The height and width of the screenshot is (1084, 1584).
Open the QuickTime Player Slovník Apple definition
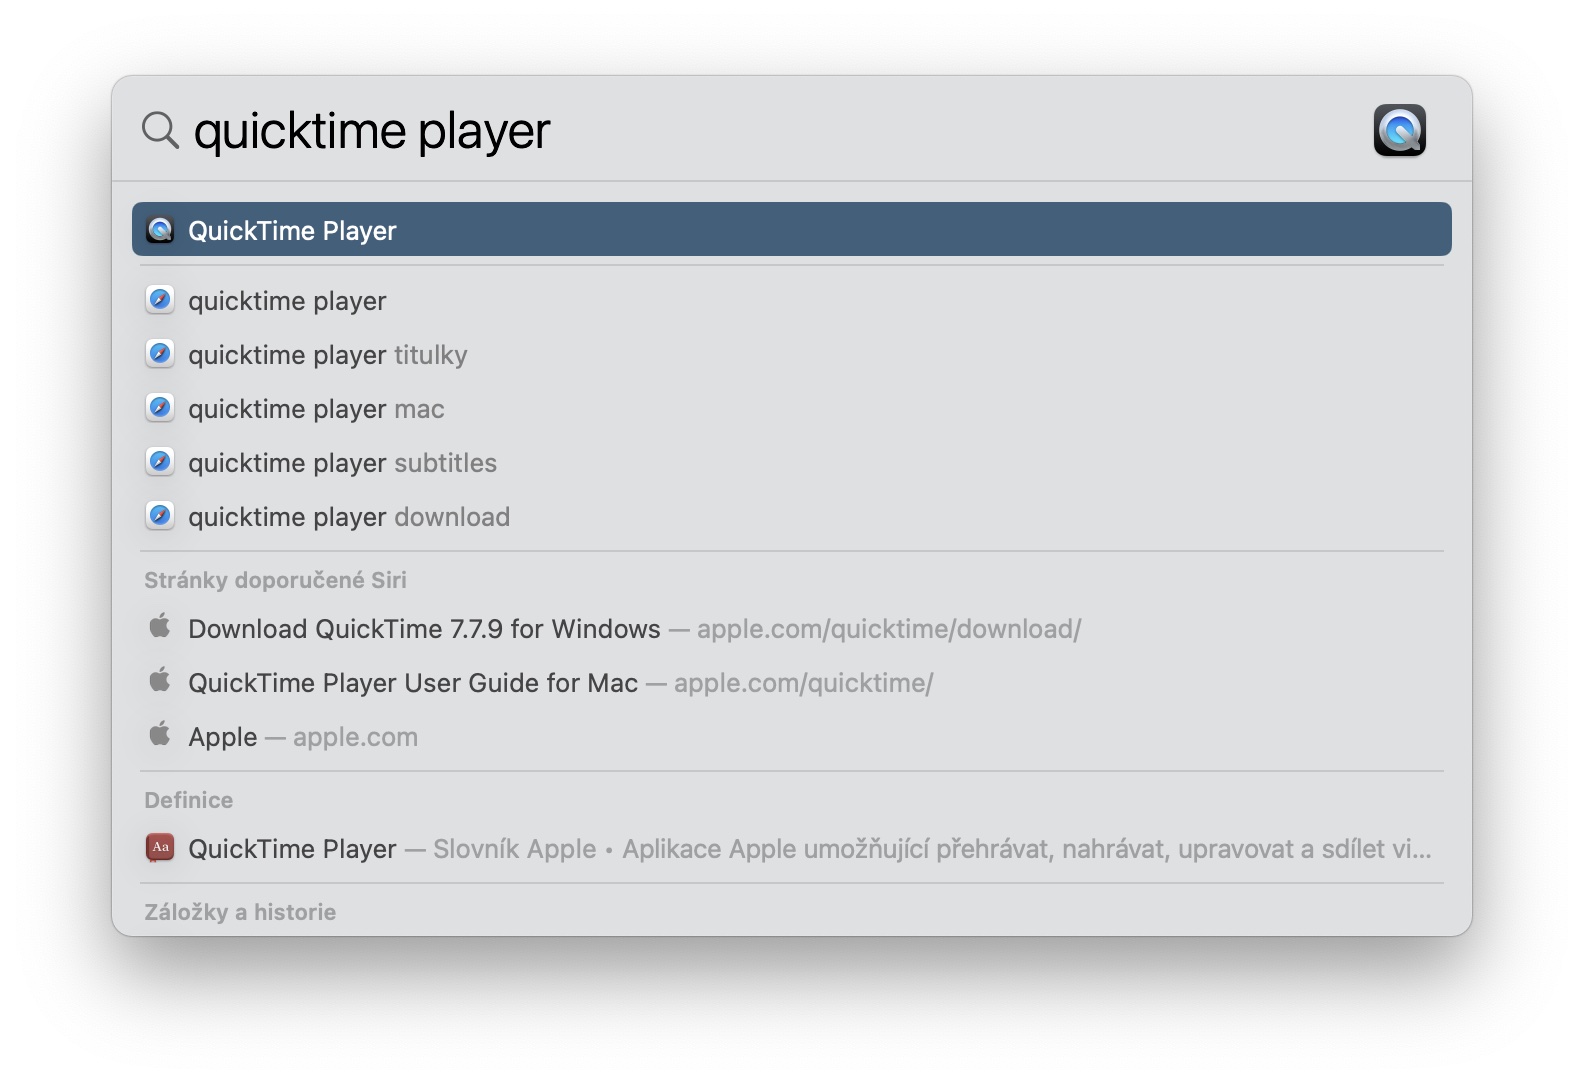(792, 848)
